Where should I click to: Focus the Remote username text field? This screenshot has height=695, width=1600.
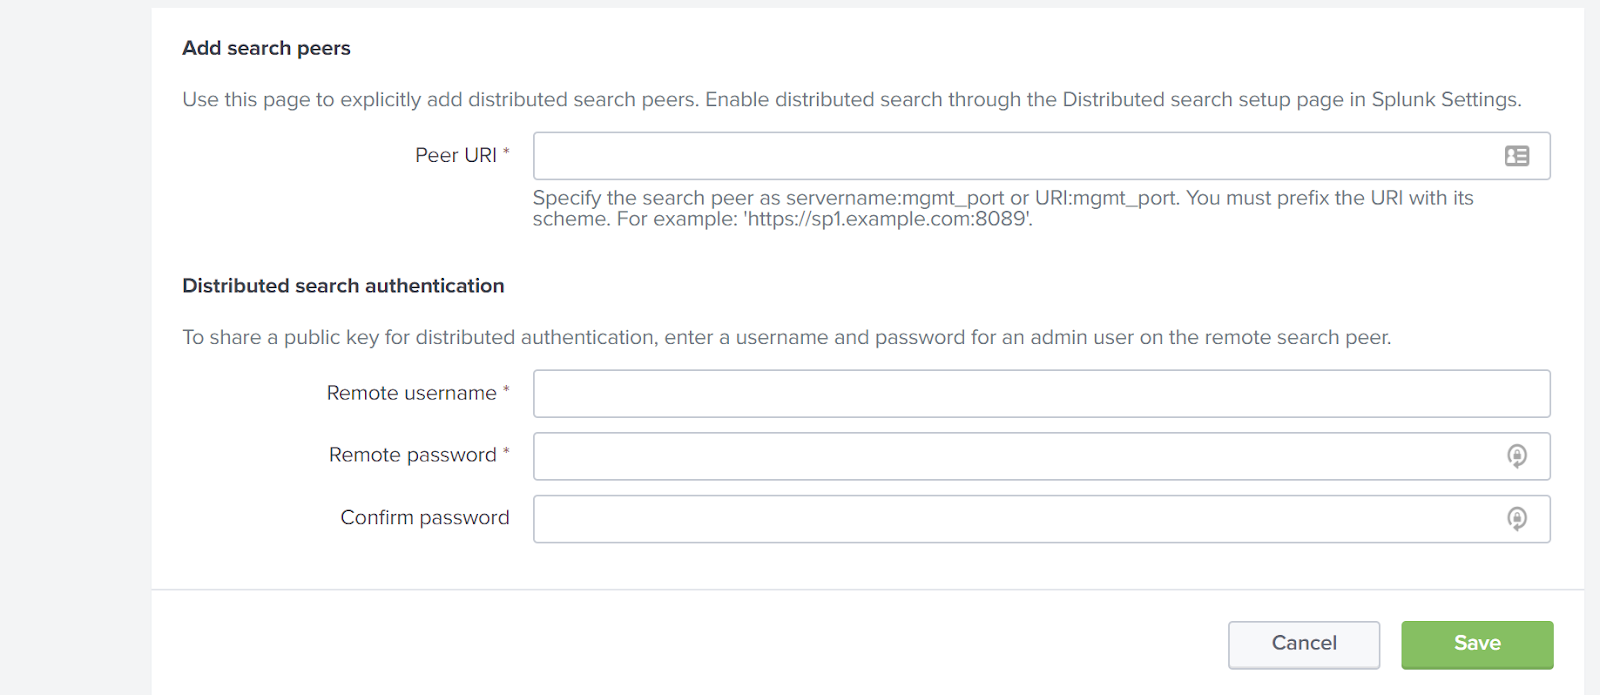[x=1042, y=394]
